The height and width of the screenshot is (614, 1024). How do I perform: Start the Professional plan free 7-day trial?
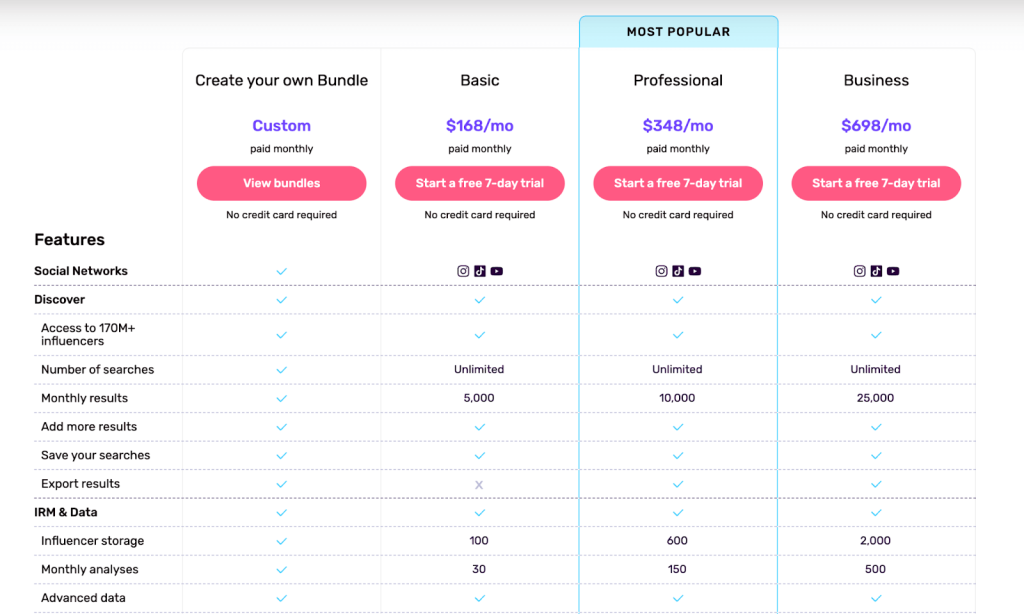coord(678,183)
